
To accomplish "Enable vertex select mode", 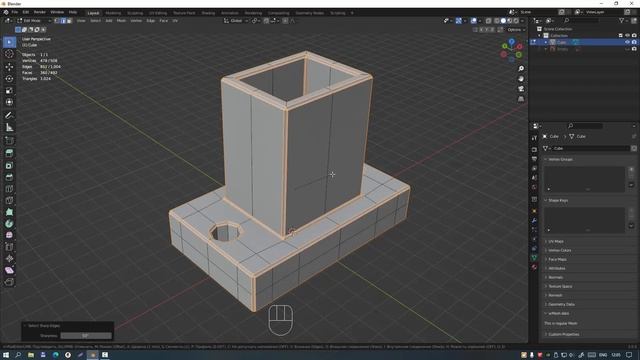I will tap(57, 20).
